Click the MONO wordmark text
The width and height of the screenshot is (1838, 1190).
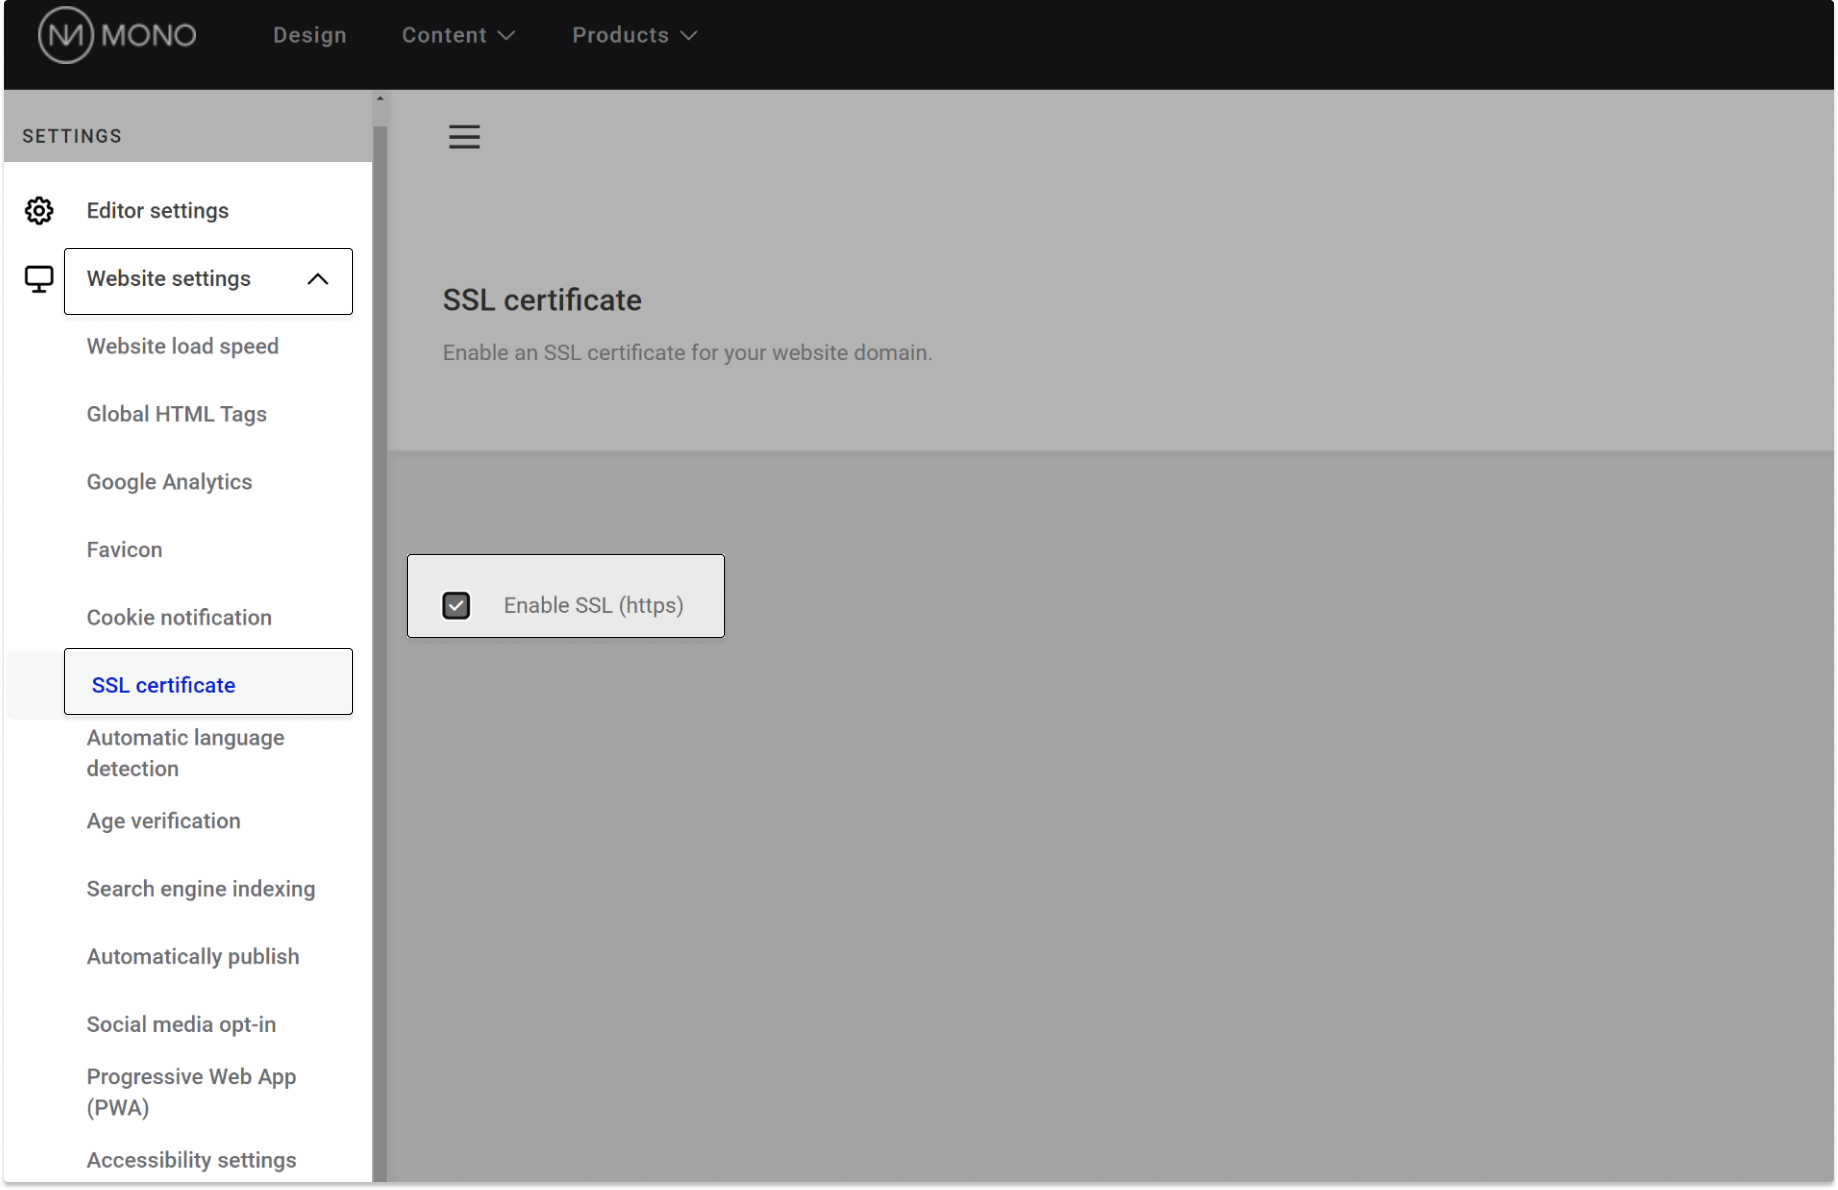tap(149, 35)
